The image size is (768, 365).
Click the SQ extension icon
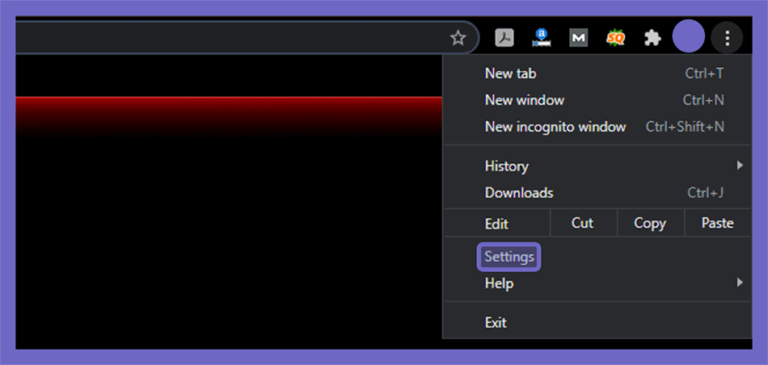point(615,38)
